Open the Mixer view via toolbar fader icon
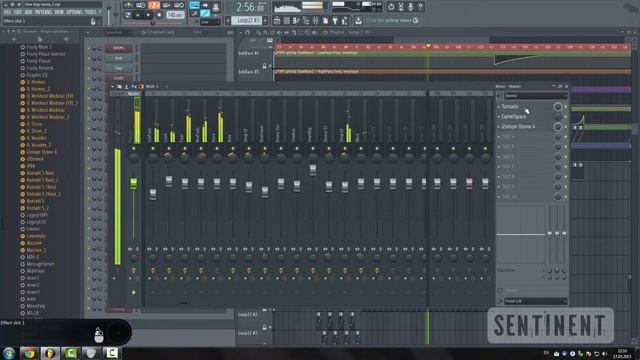The image size is (640, 360). coord(316,20)
